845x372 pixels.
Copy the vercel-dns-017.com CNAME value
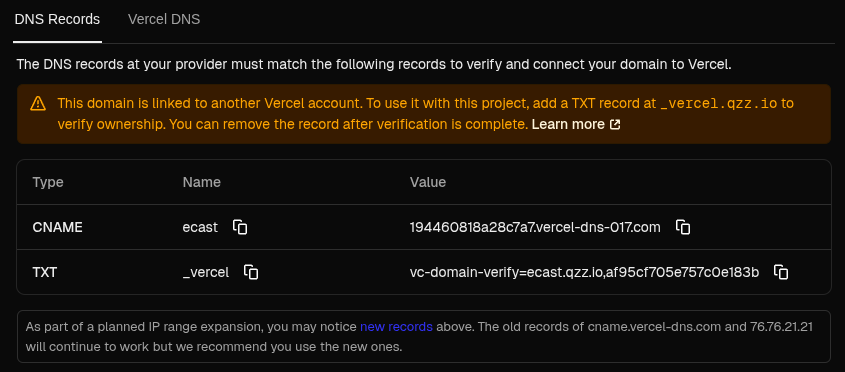(683, 227)
